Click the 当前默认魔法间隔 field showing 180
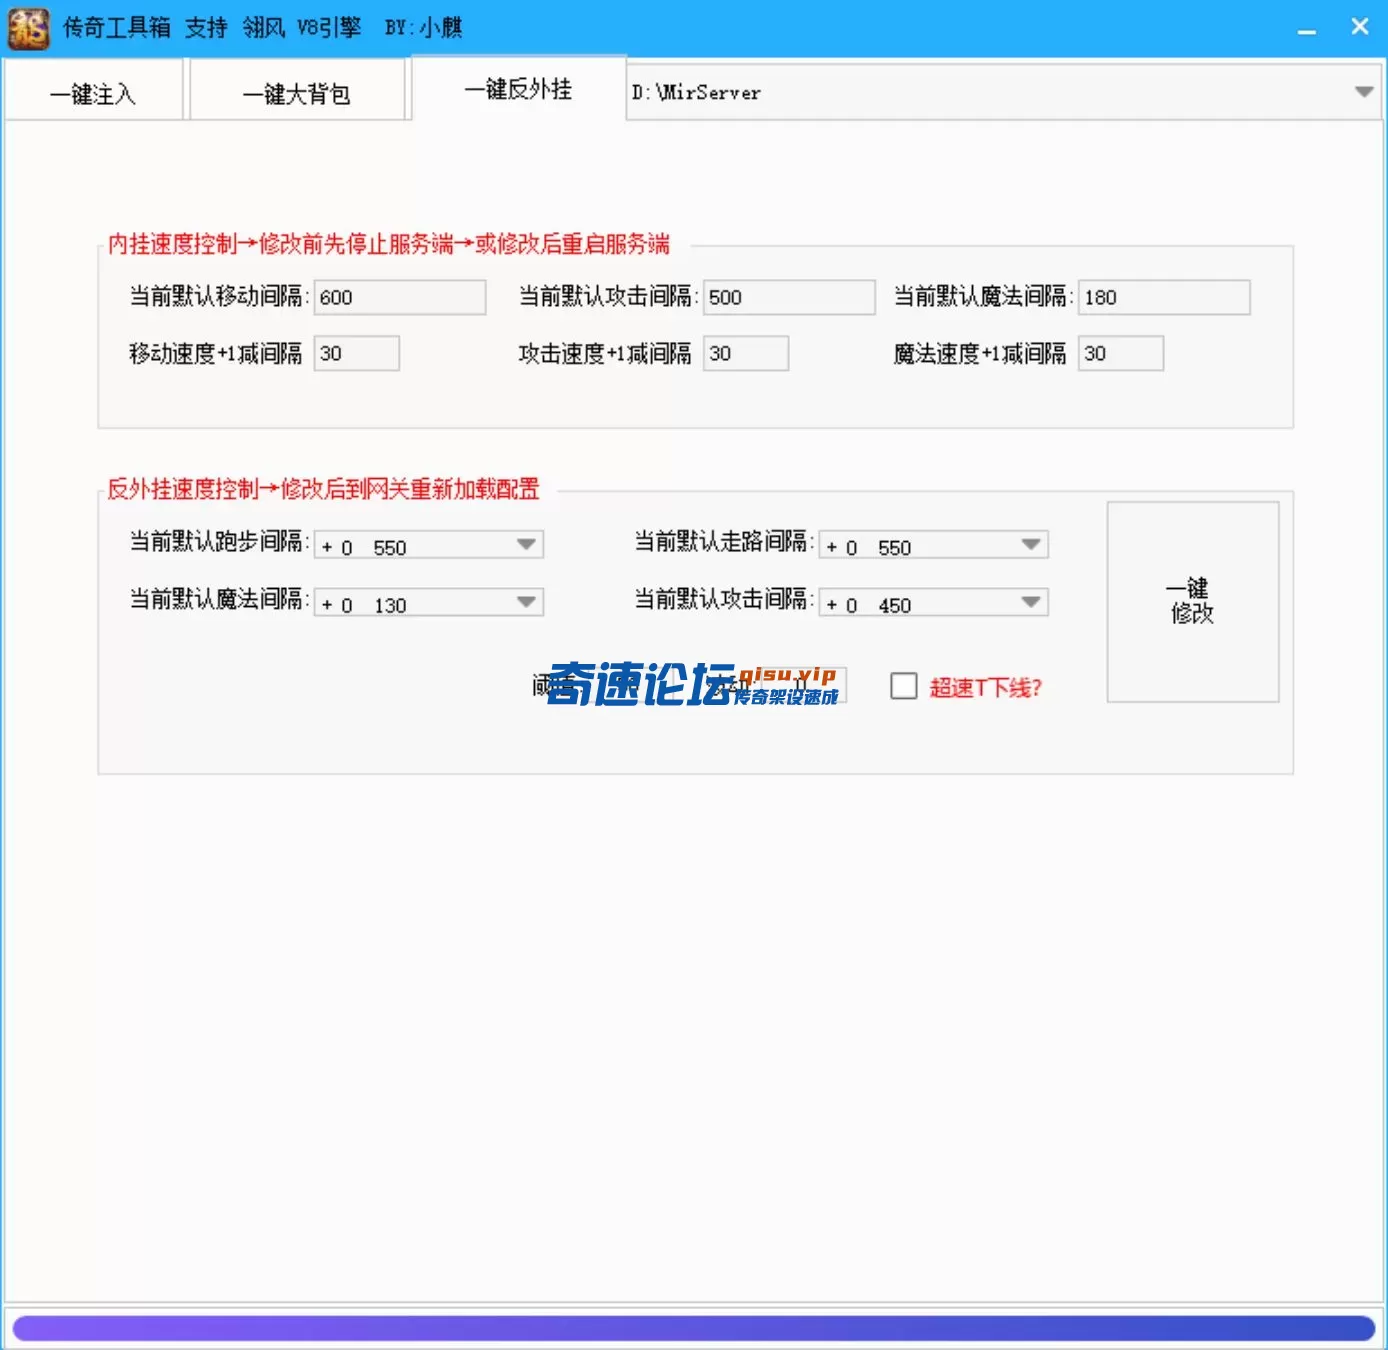Image resolution: width=1388 pixels, height=1350 pixels. click(1164, 297)
